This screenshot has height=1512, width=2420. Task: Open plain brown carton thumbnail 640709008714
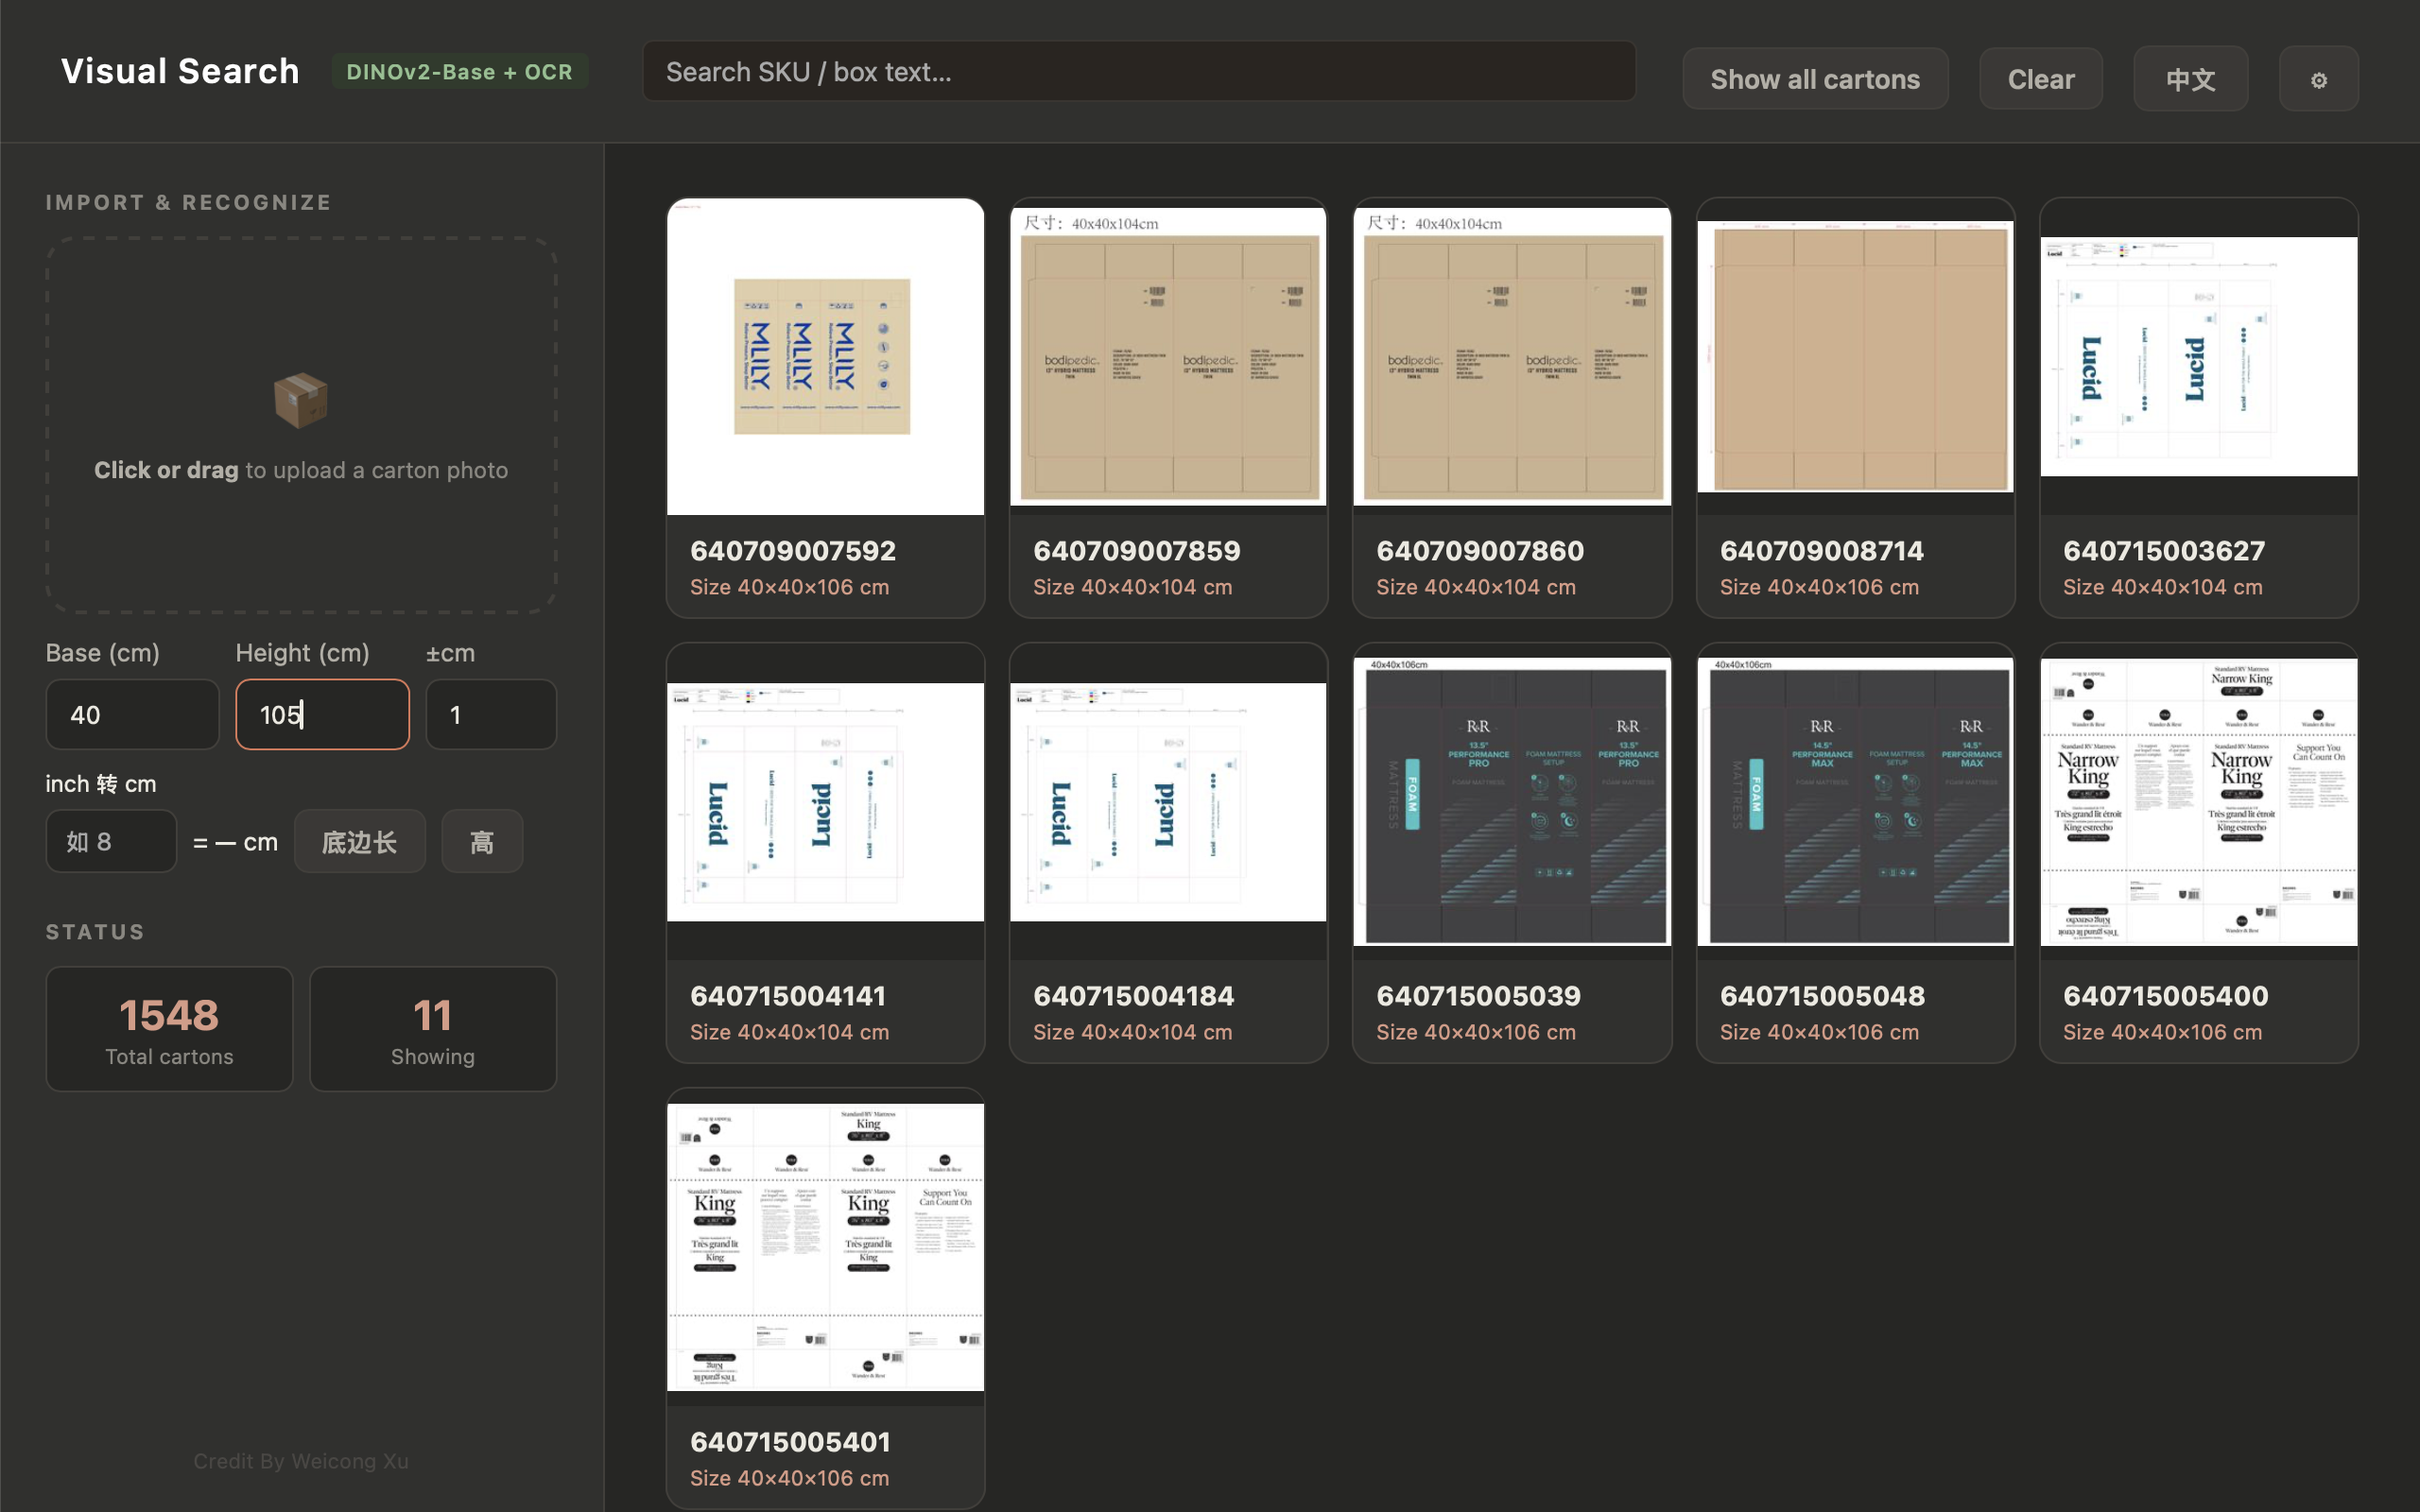(x=1855, y=357)
